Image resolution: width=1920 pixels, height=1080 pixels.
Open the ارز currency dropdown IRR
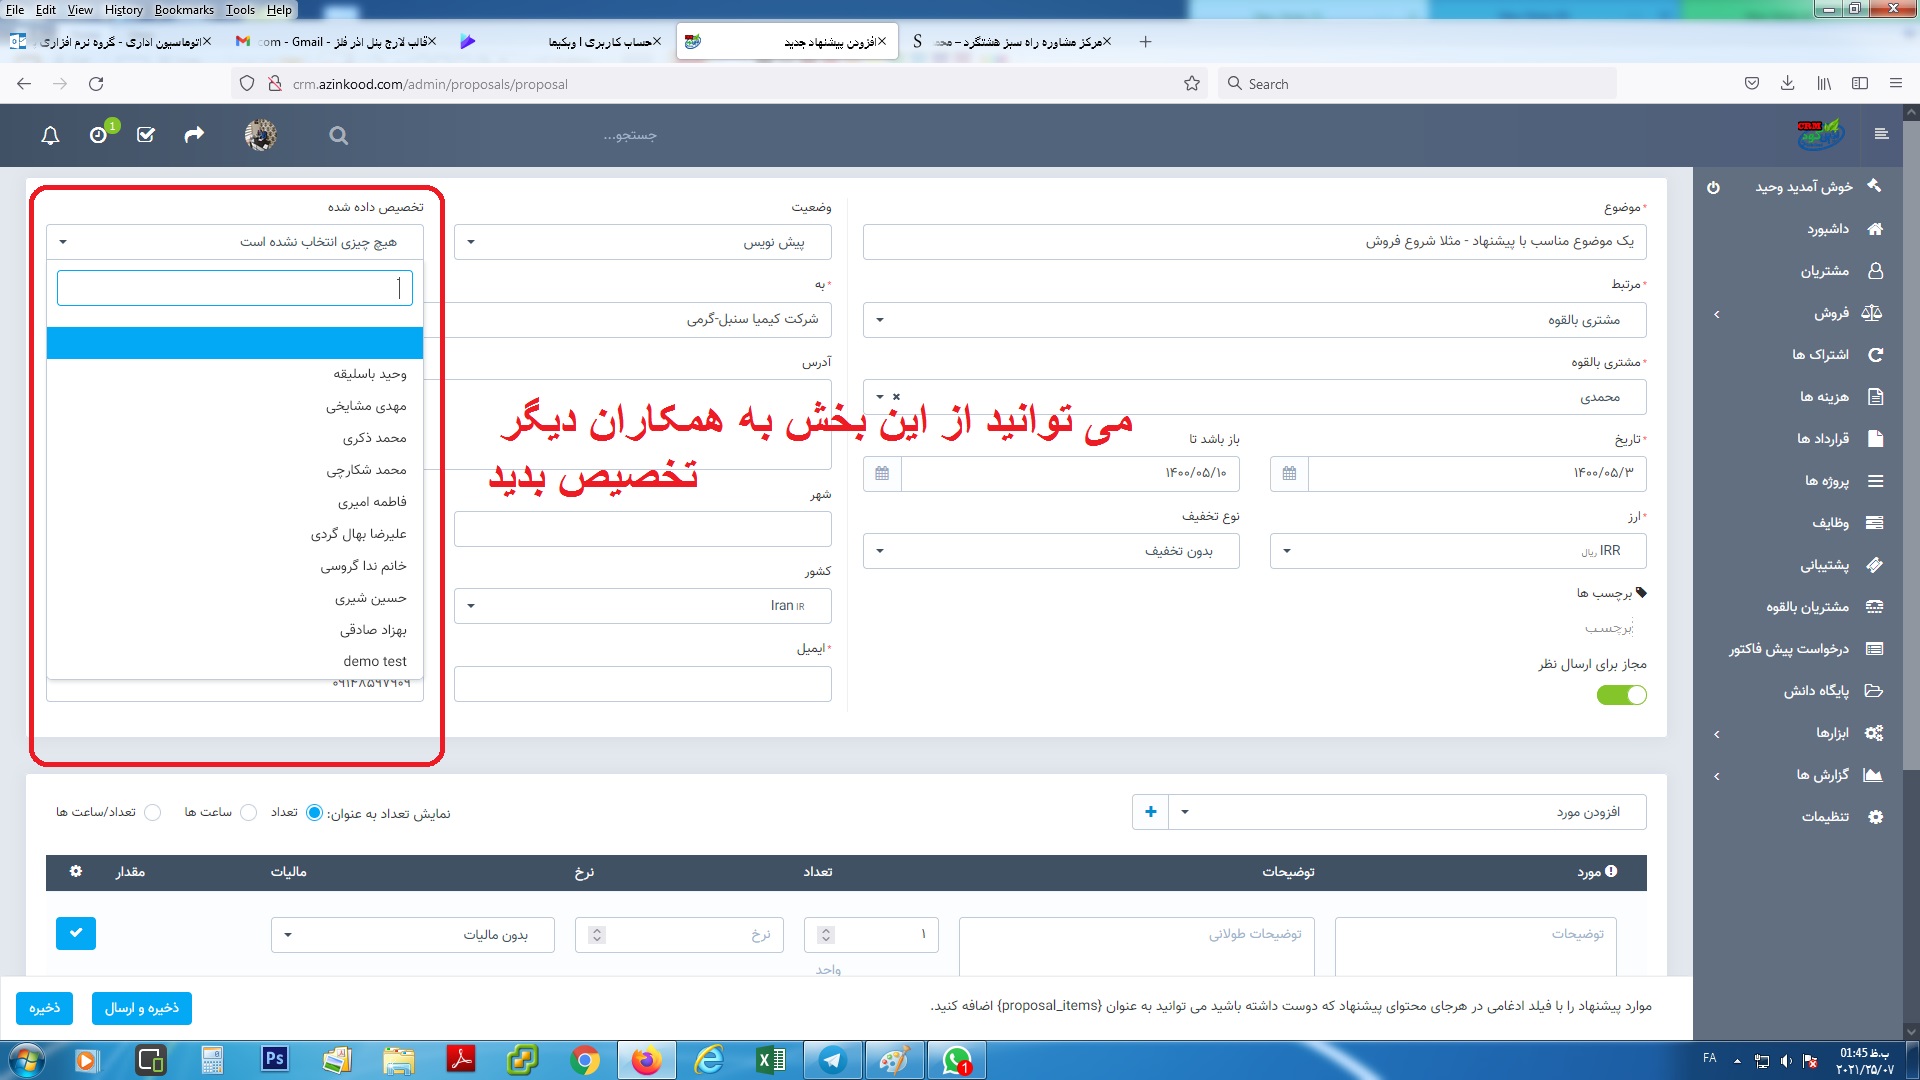pos(1458,551)
